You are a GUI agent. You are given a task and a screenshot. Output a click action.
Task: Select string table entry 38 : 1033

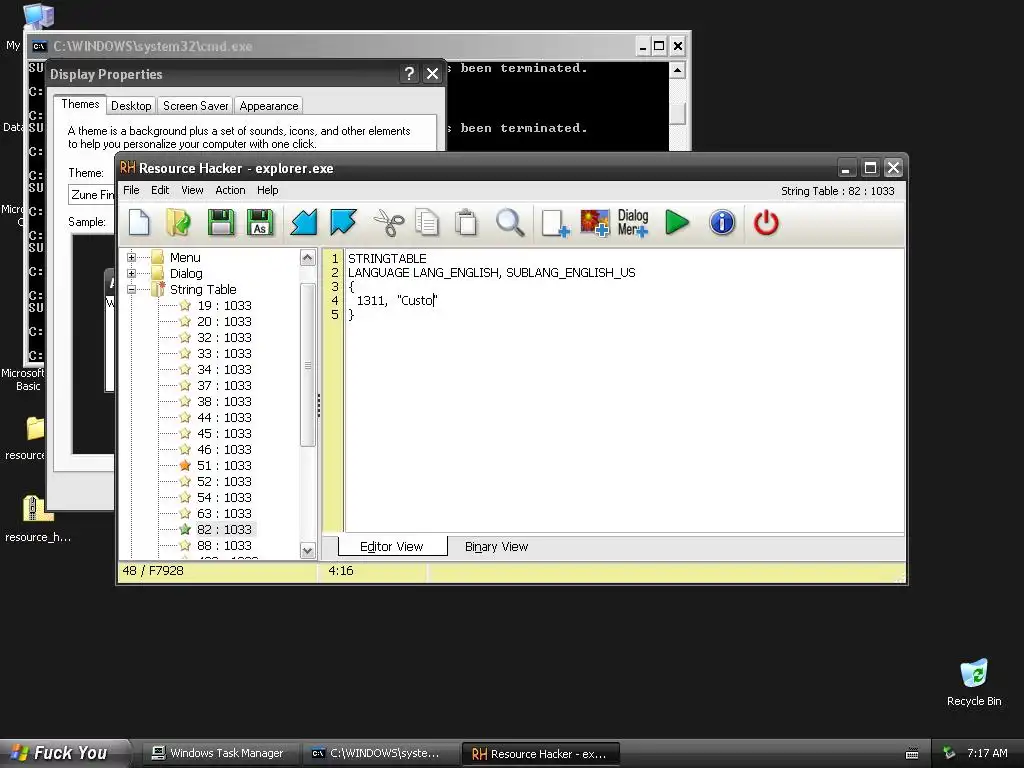pos(224,402)
